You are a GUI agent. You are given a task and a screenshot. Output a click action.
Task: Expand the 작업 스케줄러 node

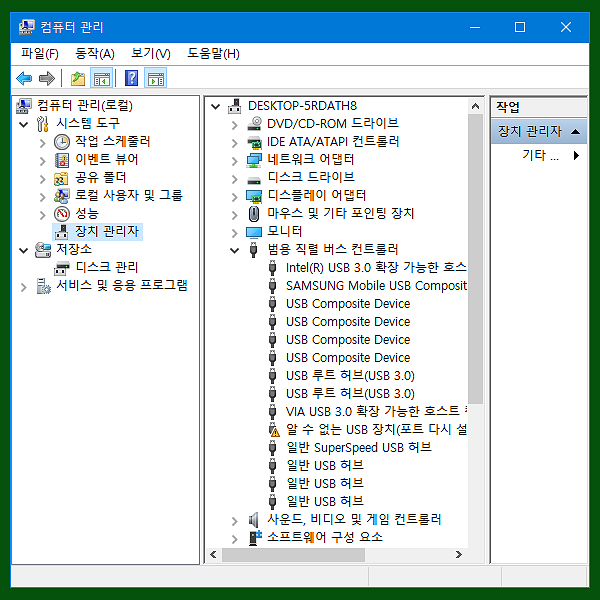tap(43, 143)
